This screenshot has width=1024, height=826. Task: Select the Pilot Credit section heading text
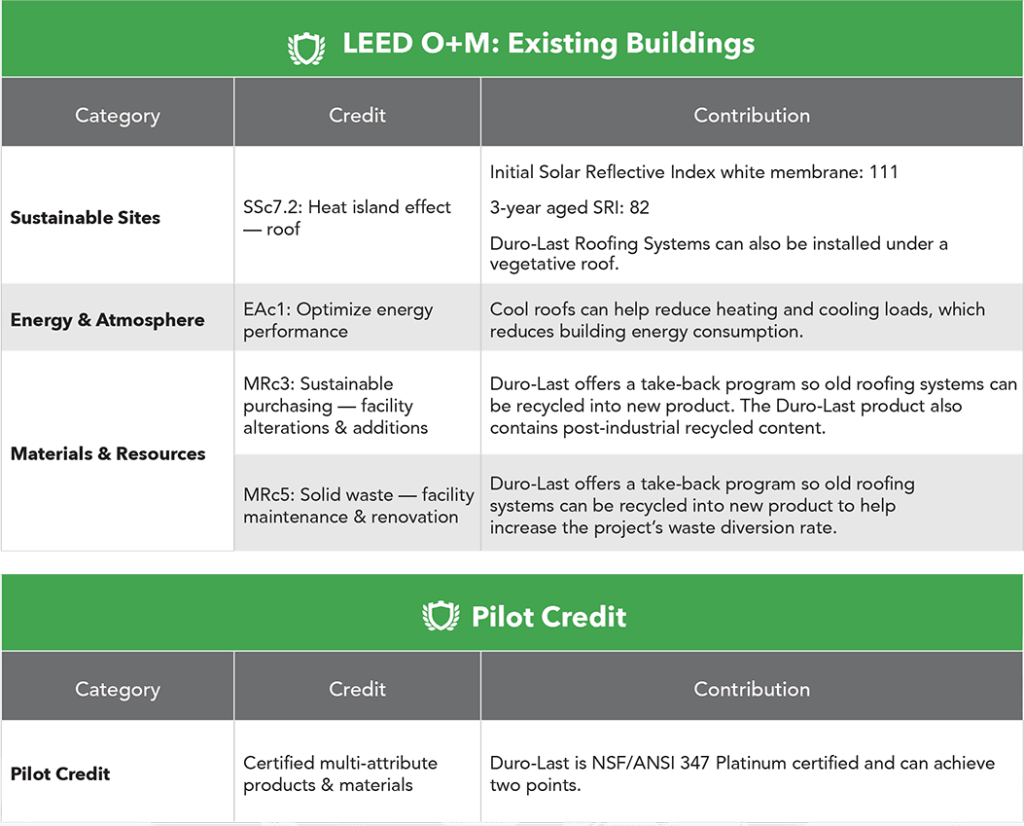[549, 617]
